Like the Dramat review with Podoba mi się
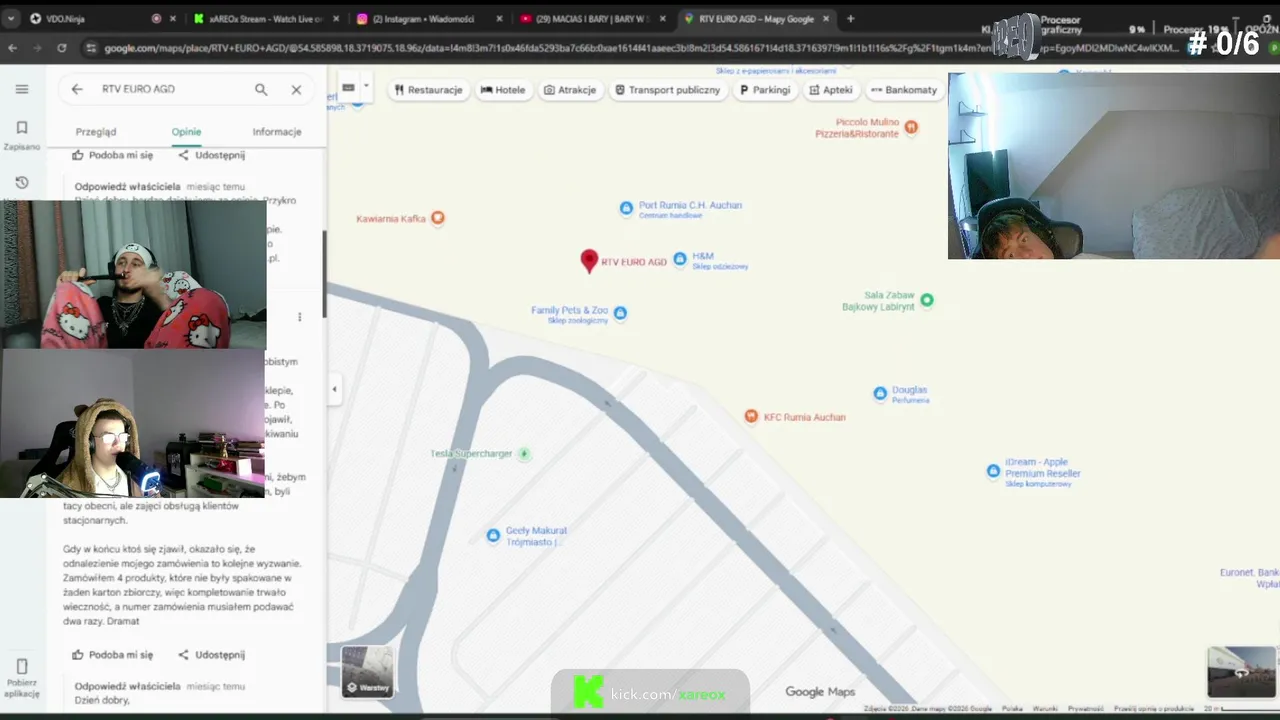Image resolution: width=1280 pixels, height=720 pixels. pos(113,655)
